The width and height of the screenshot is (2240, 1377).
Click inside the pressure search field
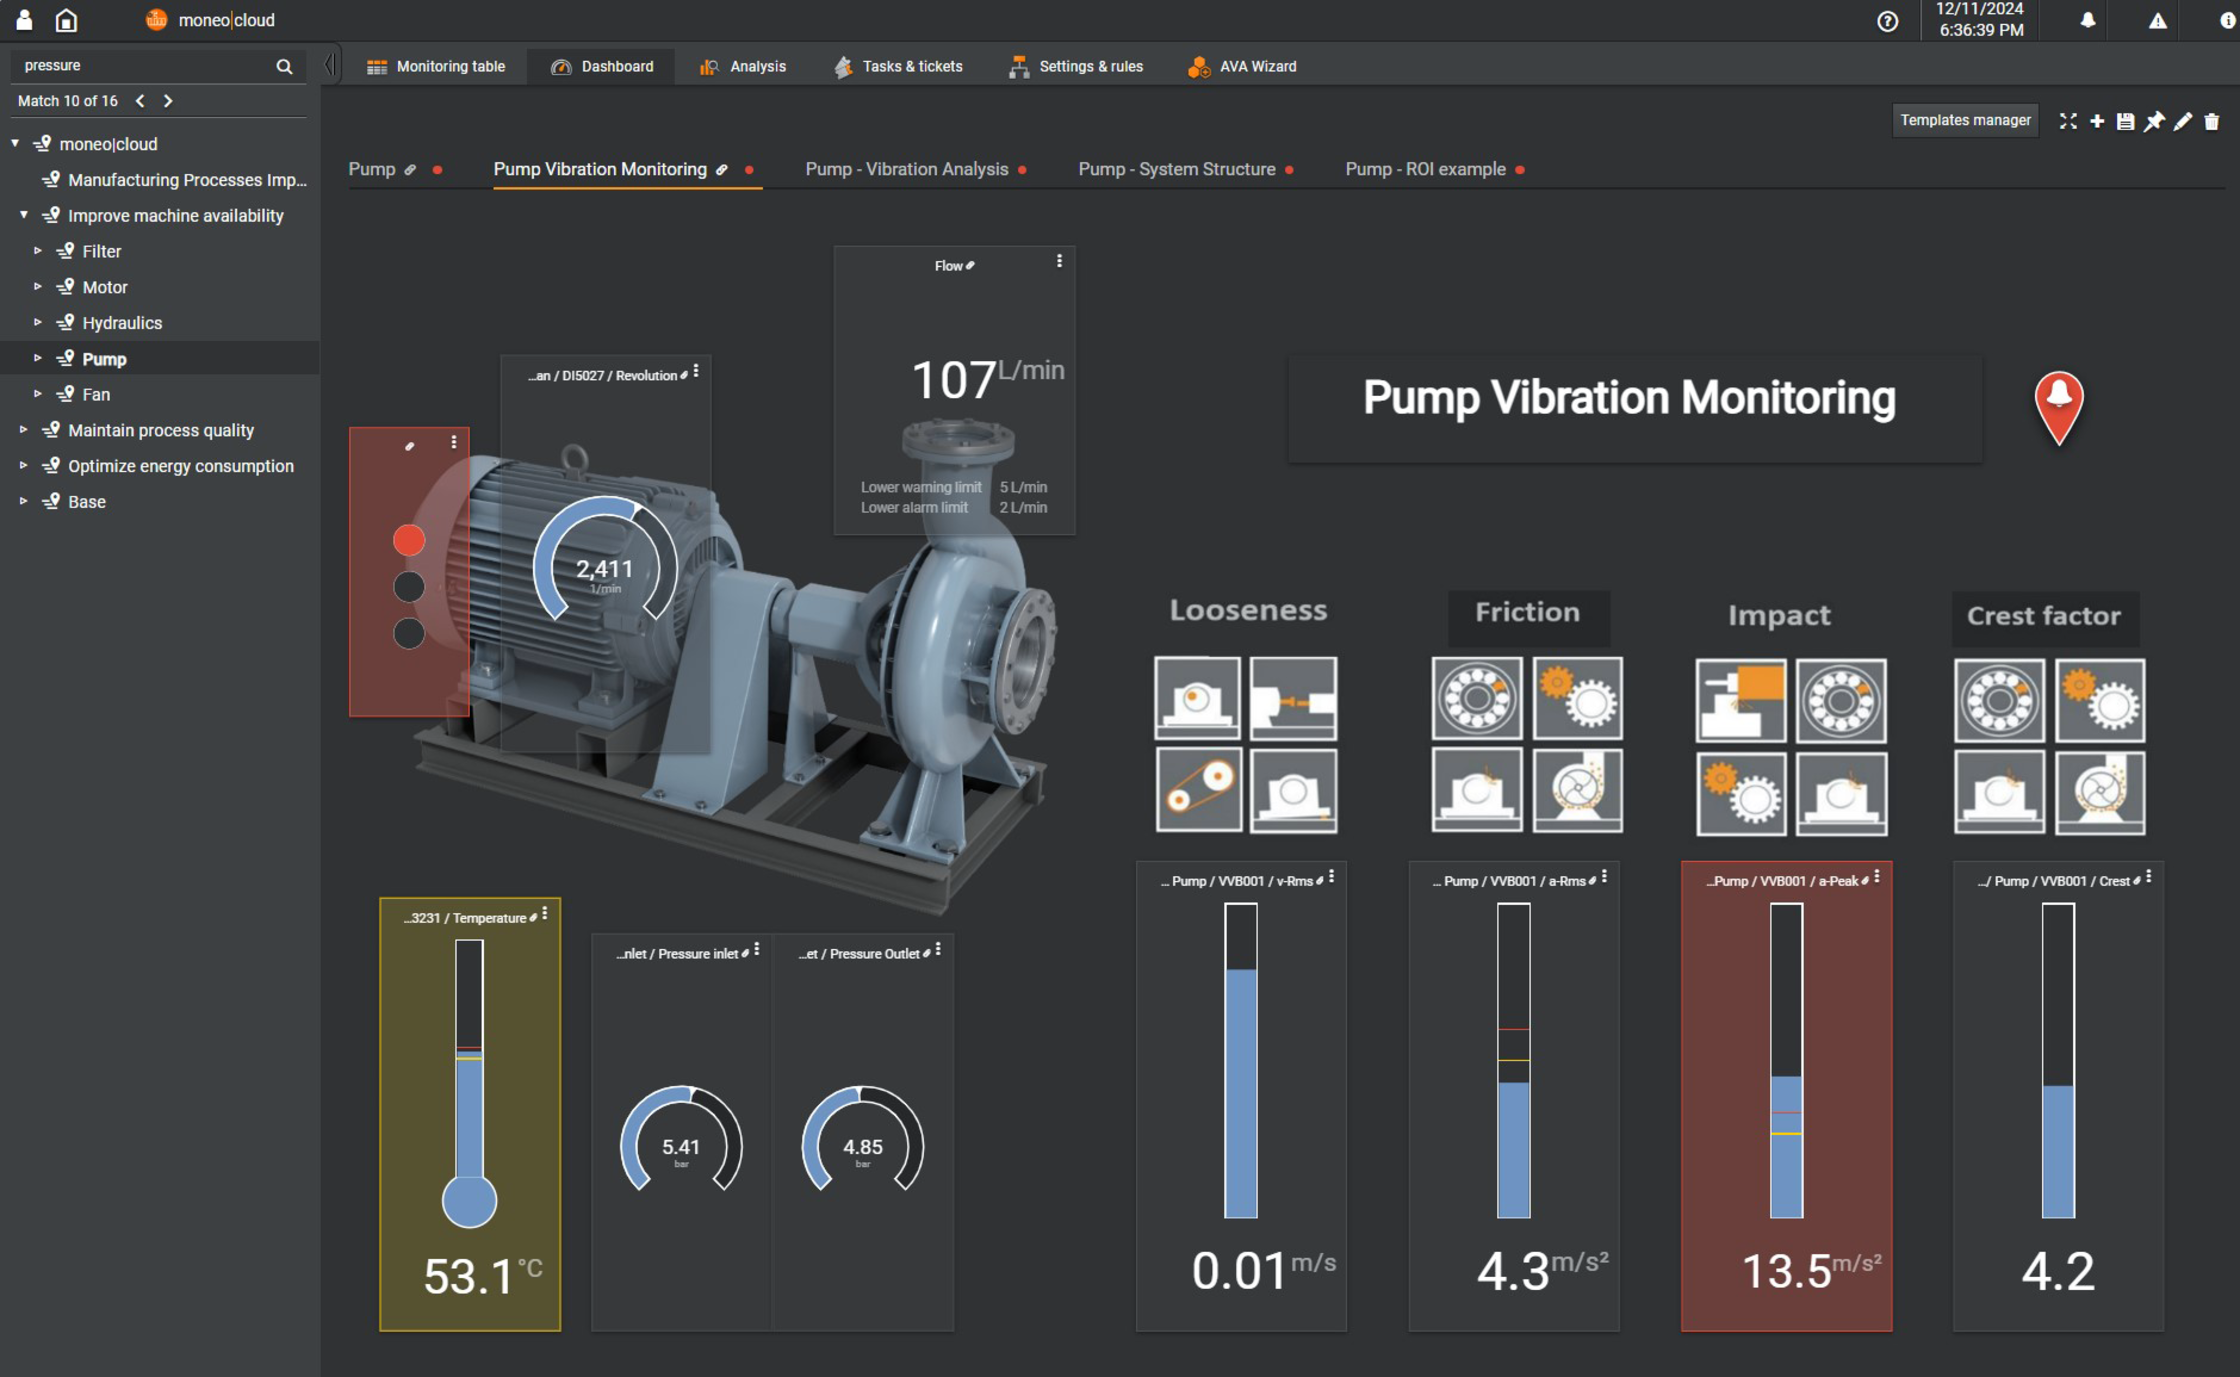(140, 64)
